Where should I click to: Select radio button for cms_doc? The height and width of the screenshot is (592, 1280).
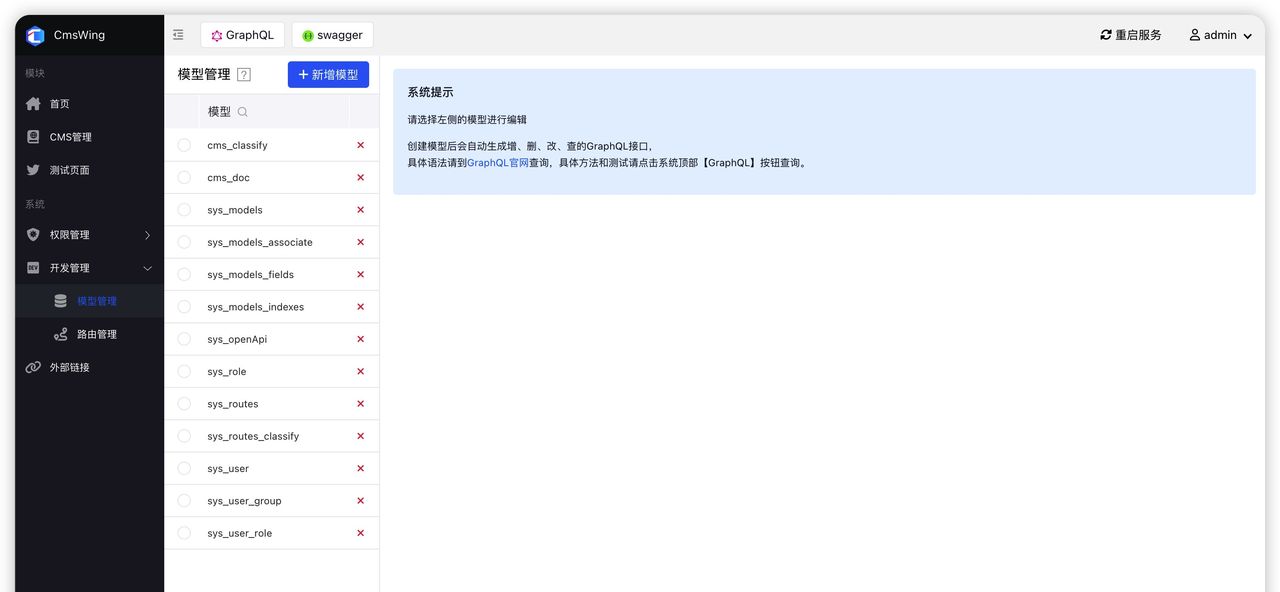184,177
